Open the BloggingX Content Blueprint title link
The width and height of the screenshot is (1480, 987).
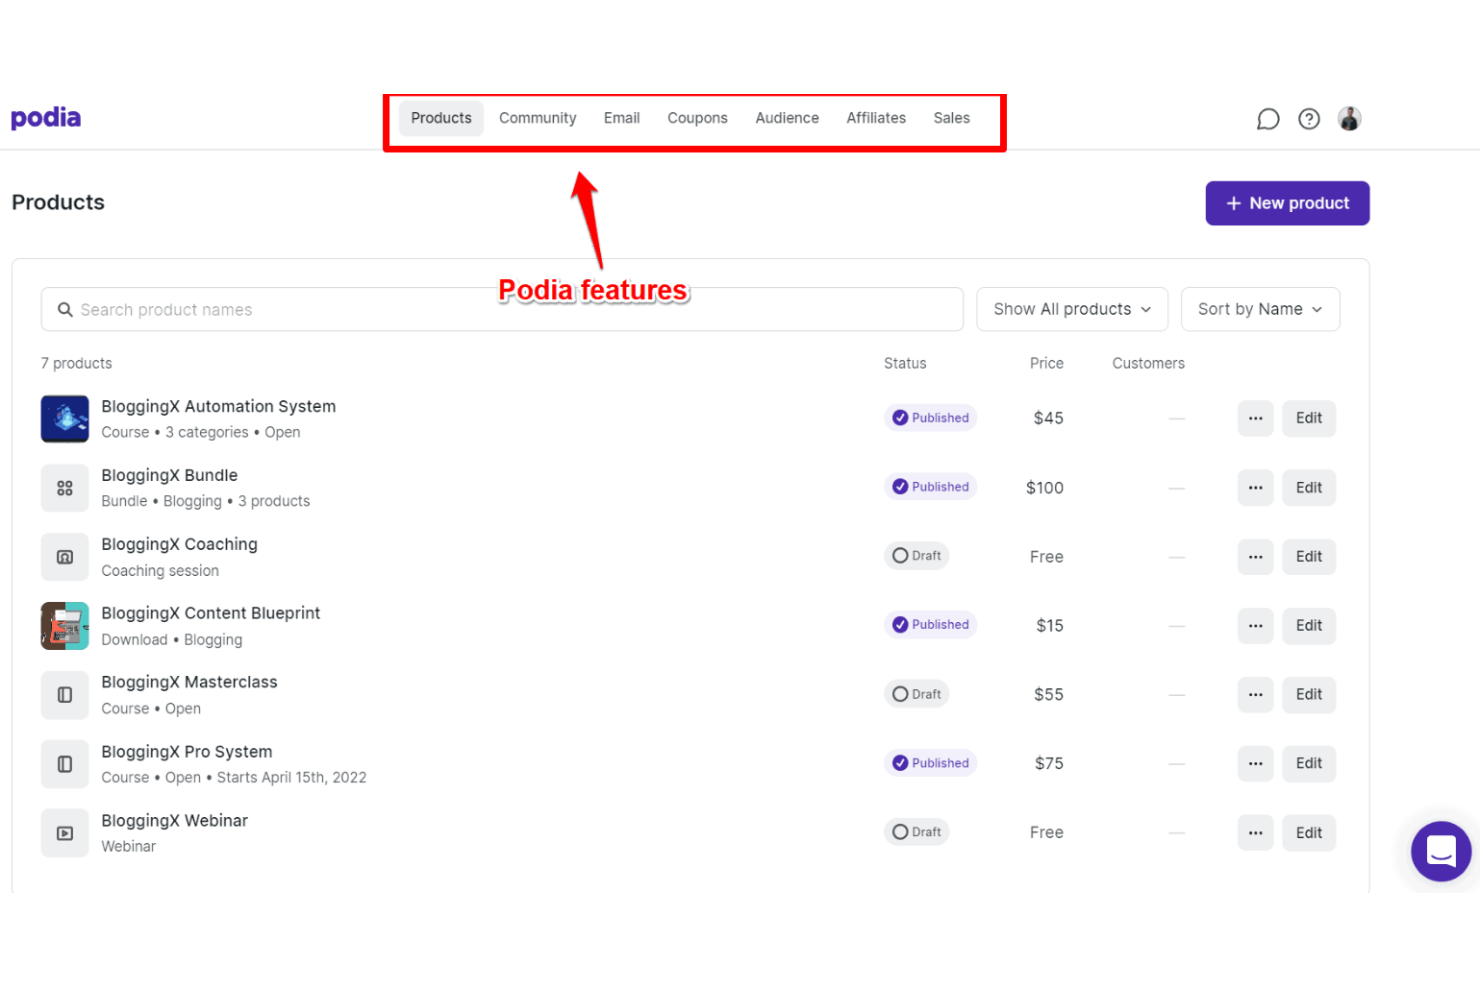click(211, 613)
